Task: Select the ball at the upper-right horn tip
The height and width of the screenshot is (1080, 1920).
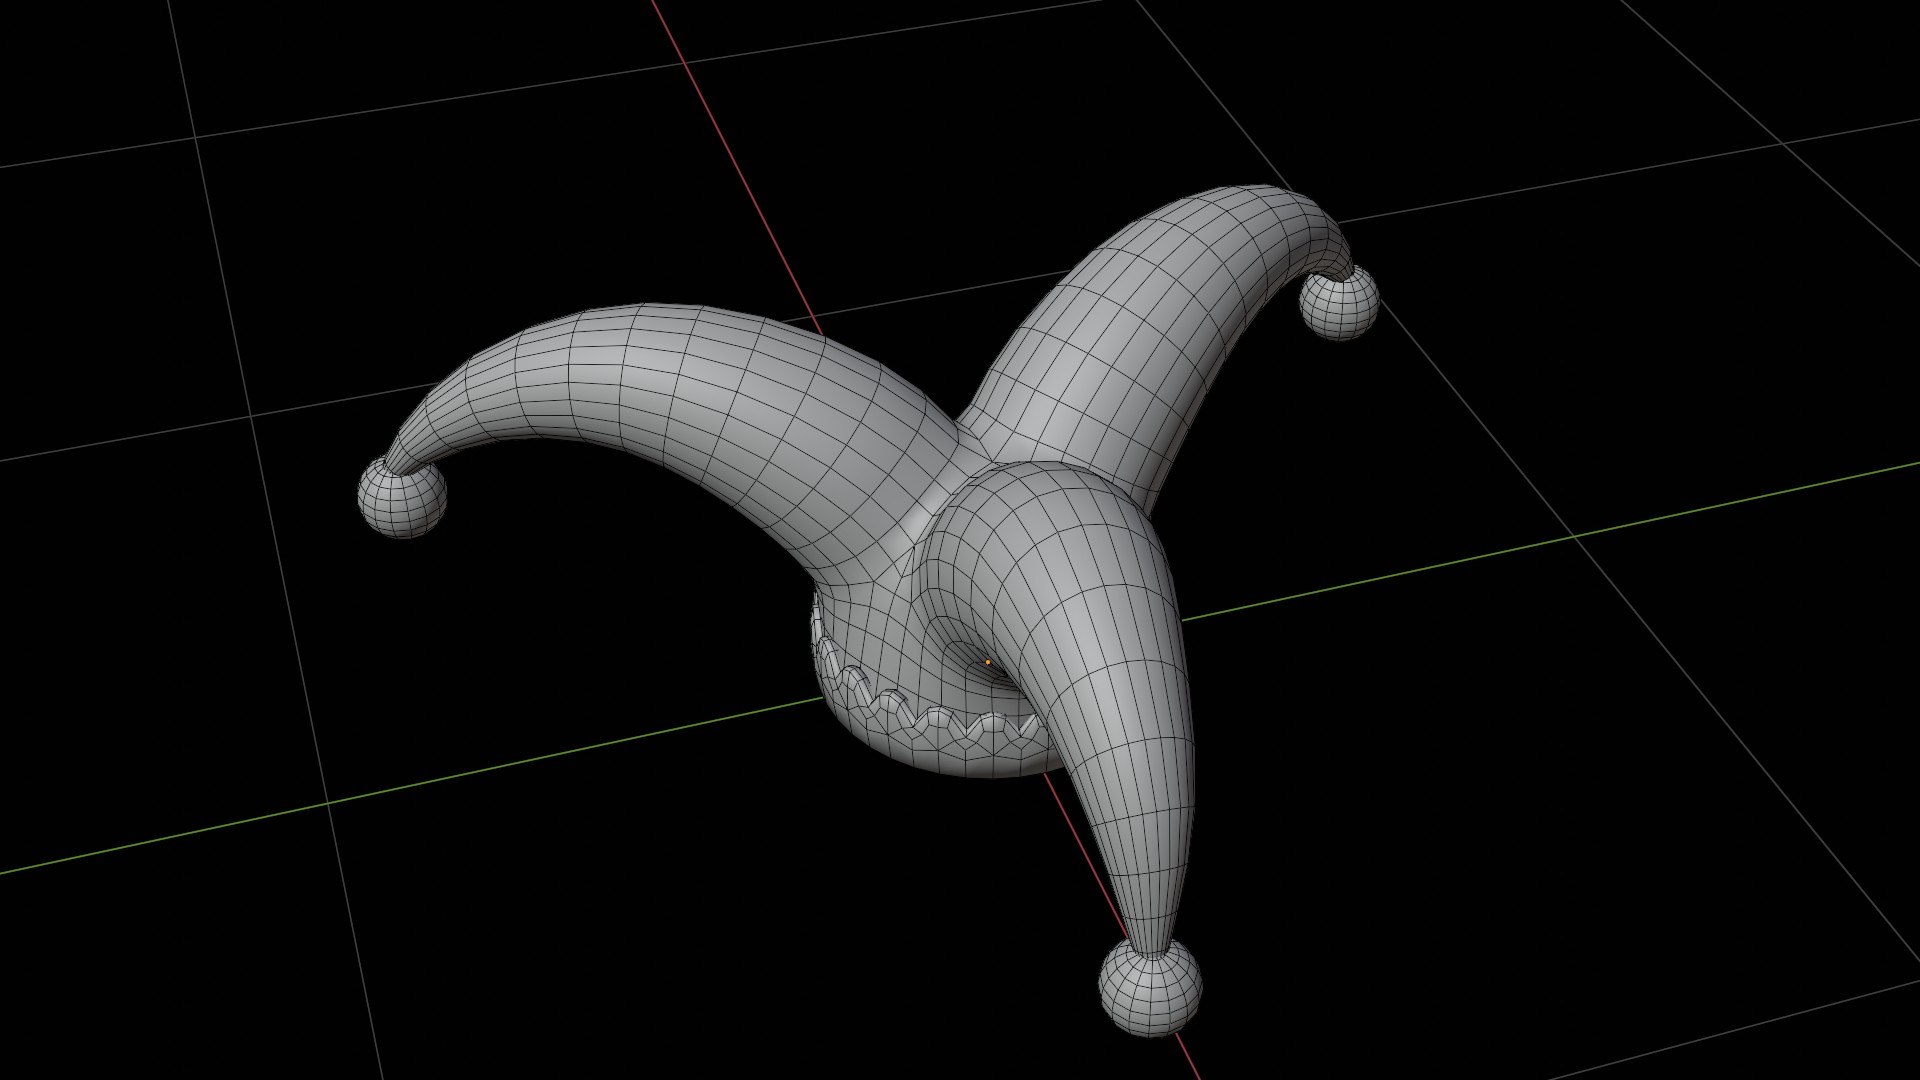Action: tap(1338, 303)
